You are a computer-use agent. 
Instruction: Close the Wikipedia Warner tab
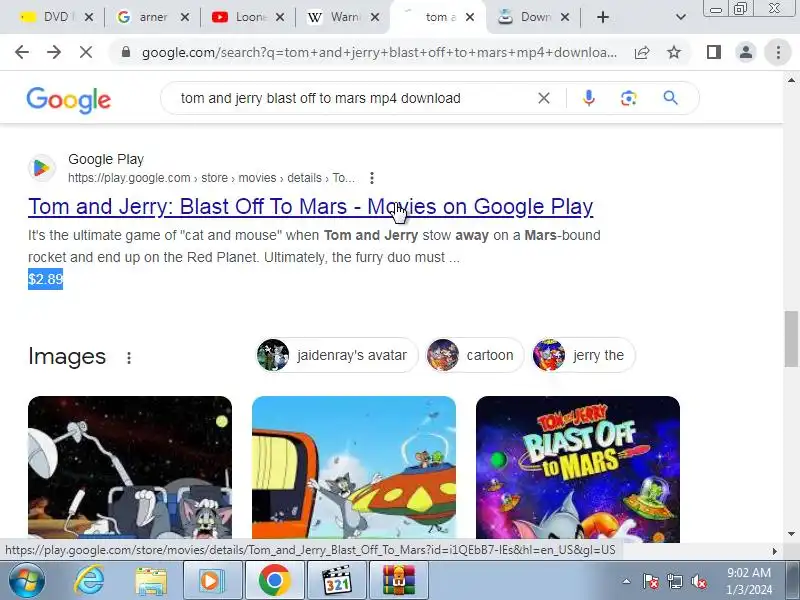(375, 17)
